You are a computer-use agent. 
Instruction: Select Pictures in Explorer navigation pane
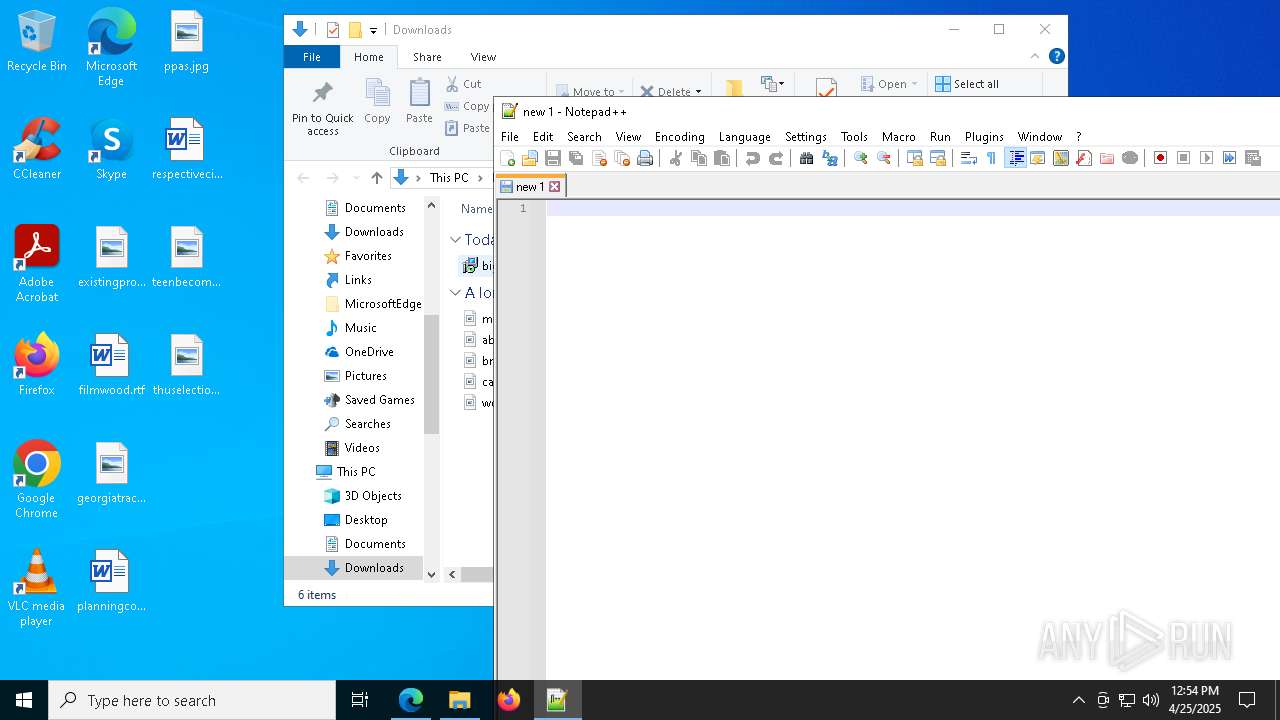[365, 376]
